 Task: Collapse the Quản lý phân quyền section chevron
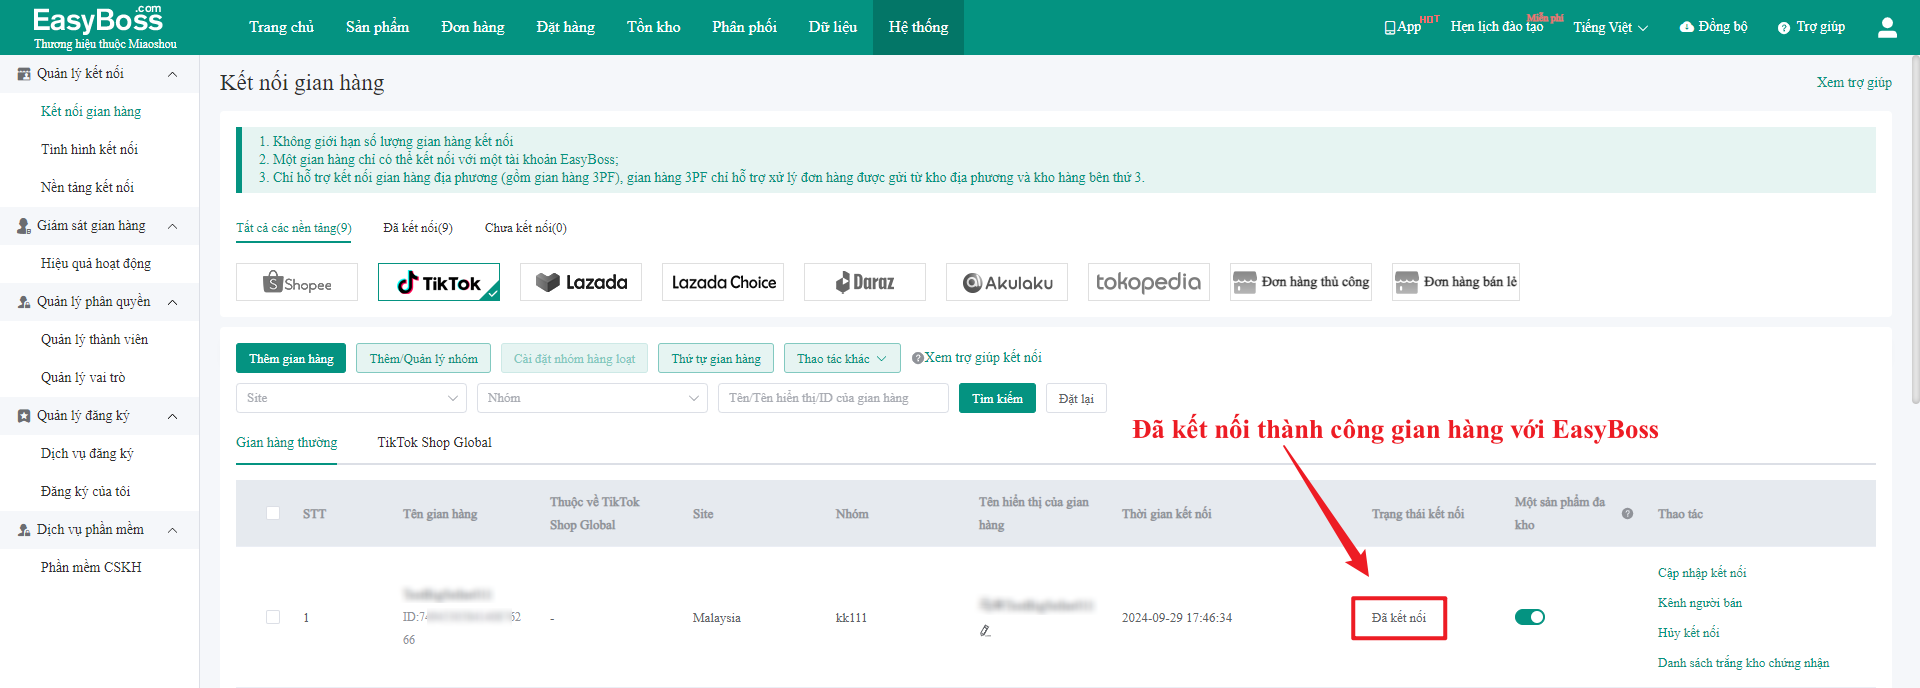click(172, 302)
